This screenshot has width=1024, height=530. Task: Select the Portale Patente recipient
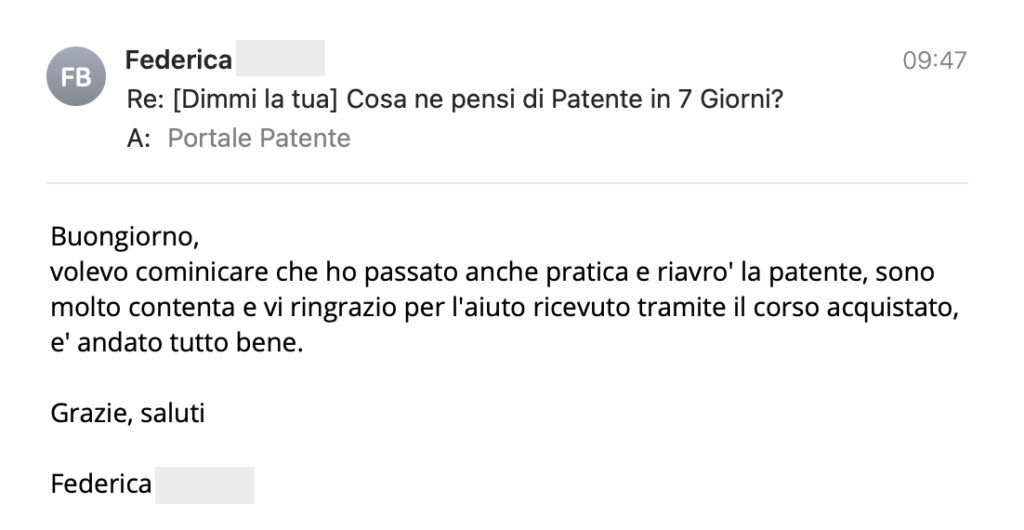coord(258,138)
